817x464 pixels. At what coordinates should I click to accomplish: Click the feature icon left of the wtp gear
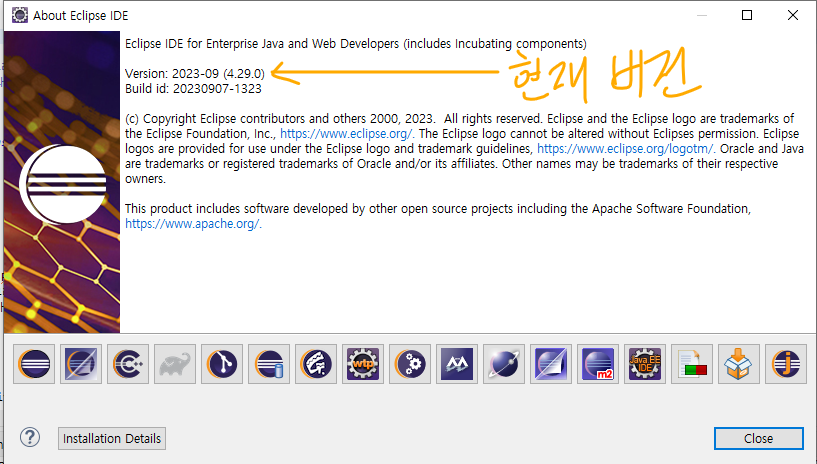316,364
